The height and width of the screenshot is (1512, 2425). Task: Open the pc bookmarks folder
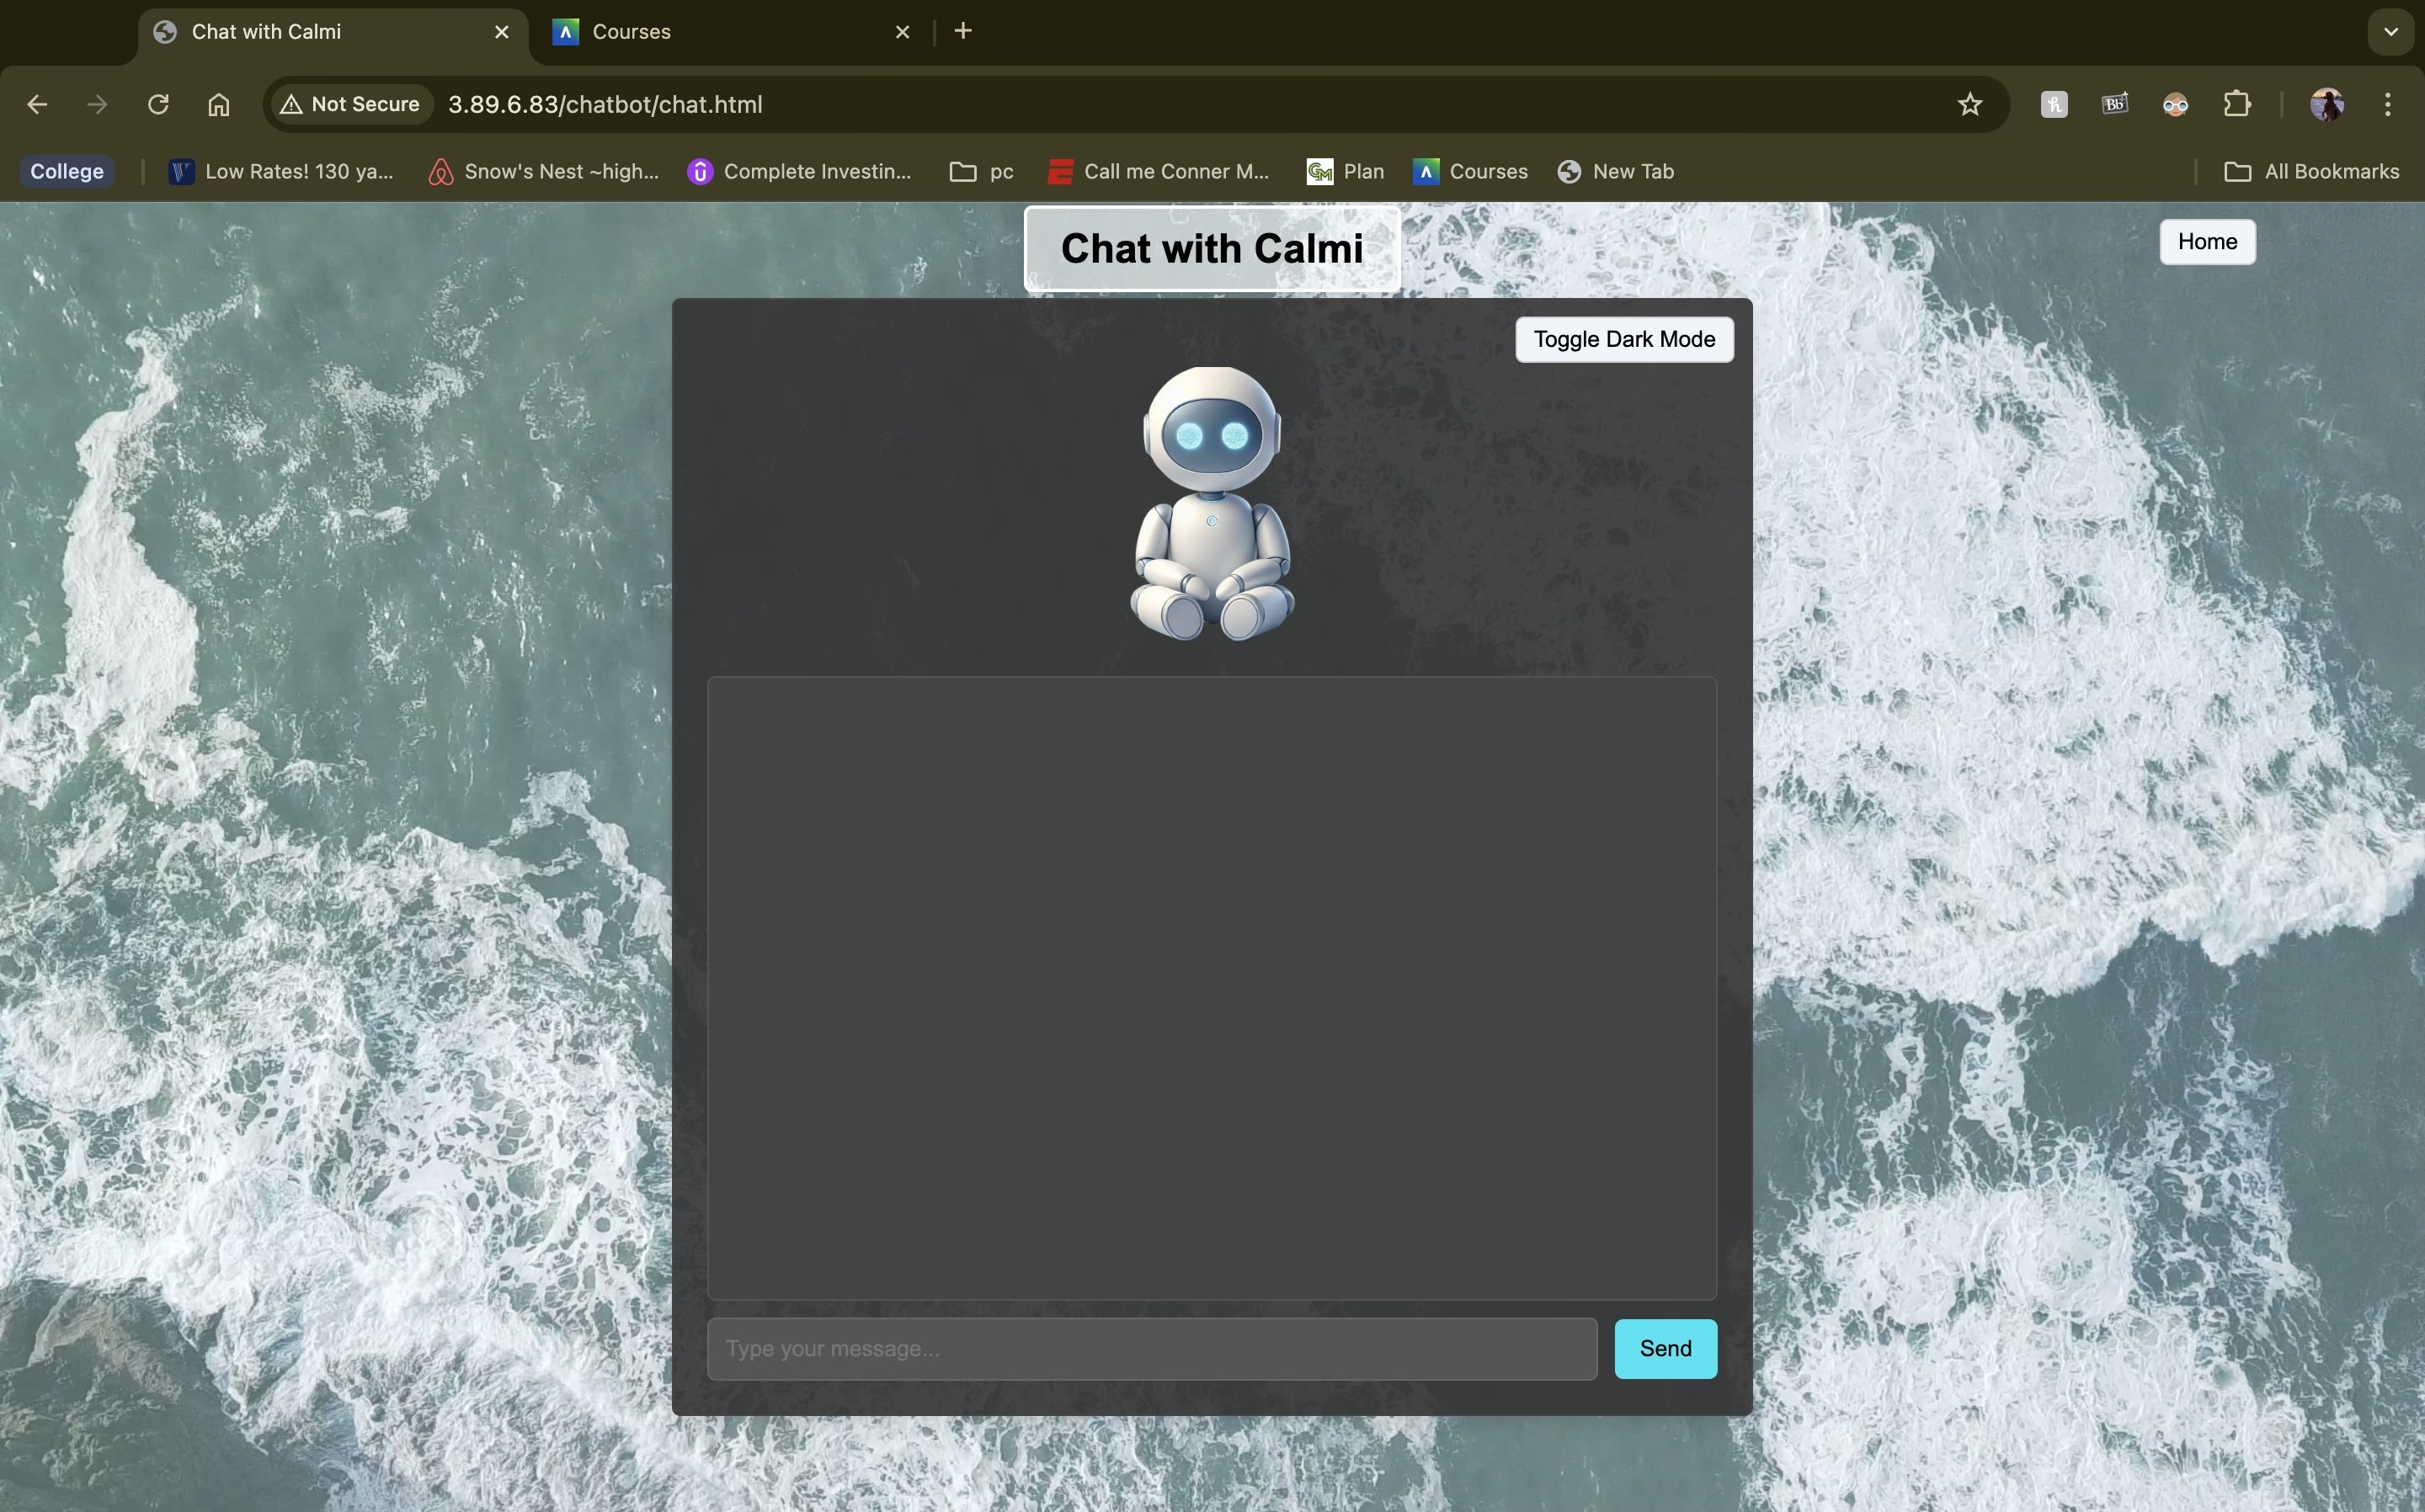(x=981, y=171)
